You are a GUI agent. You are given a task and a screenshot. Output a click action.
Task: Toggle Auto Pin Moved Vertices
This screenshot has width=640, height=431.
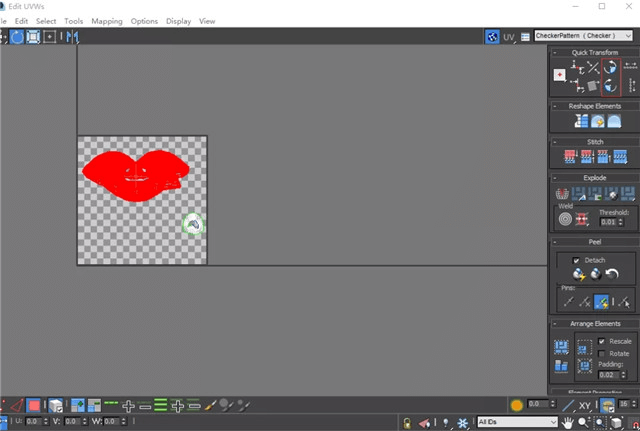(601, 302)
